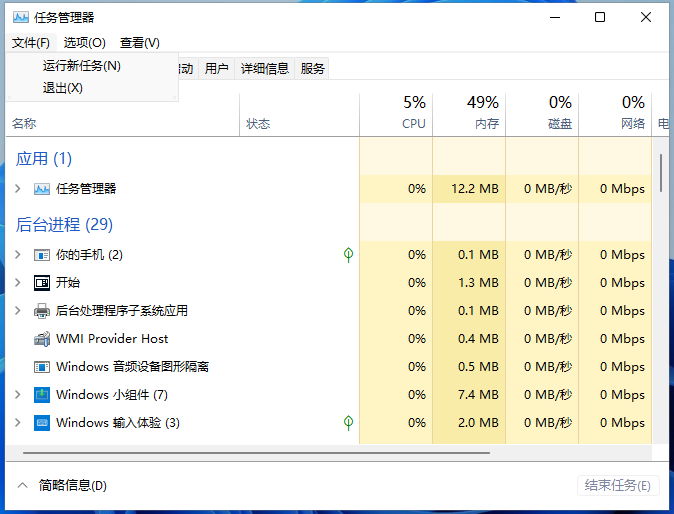674x514 pixels.
Task: Choose 运行新任务(N) from the file menu
Action: 81,66
